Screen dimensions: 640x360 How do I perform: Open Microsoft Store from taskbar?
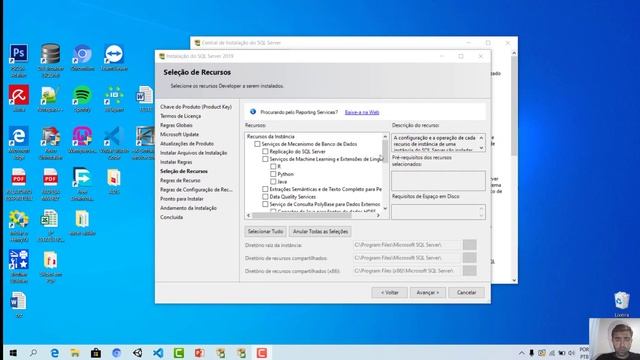[x=96, y=353]
